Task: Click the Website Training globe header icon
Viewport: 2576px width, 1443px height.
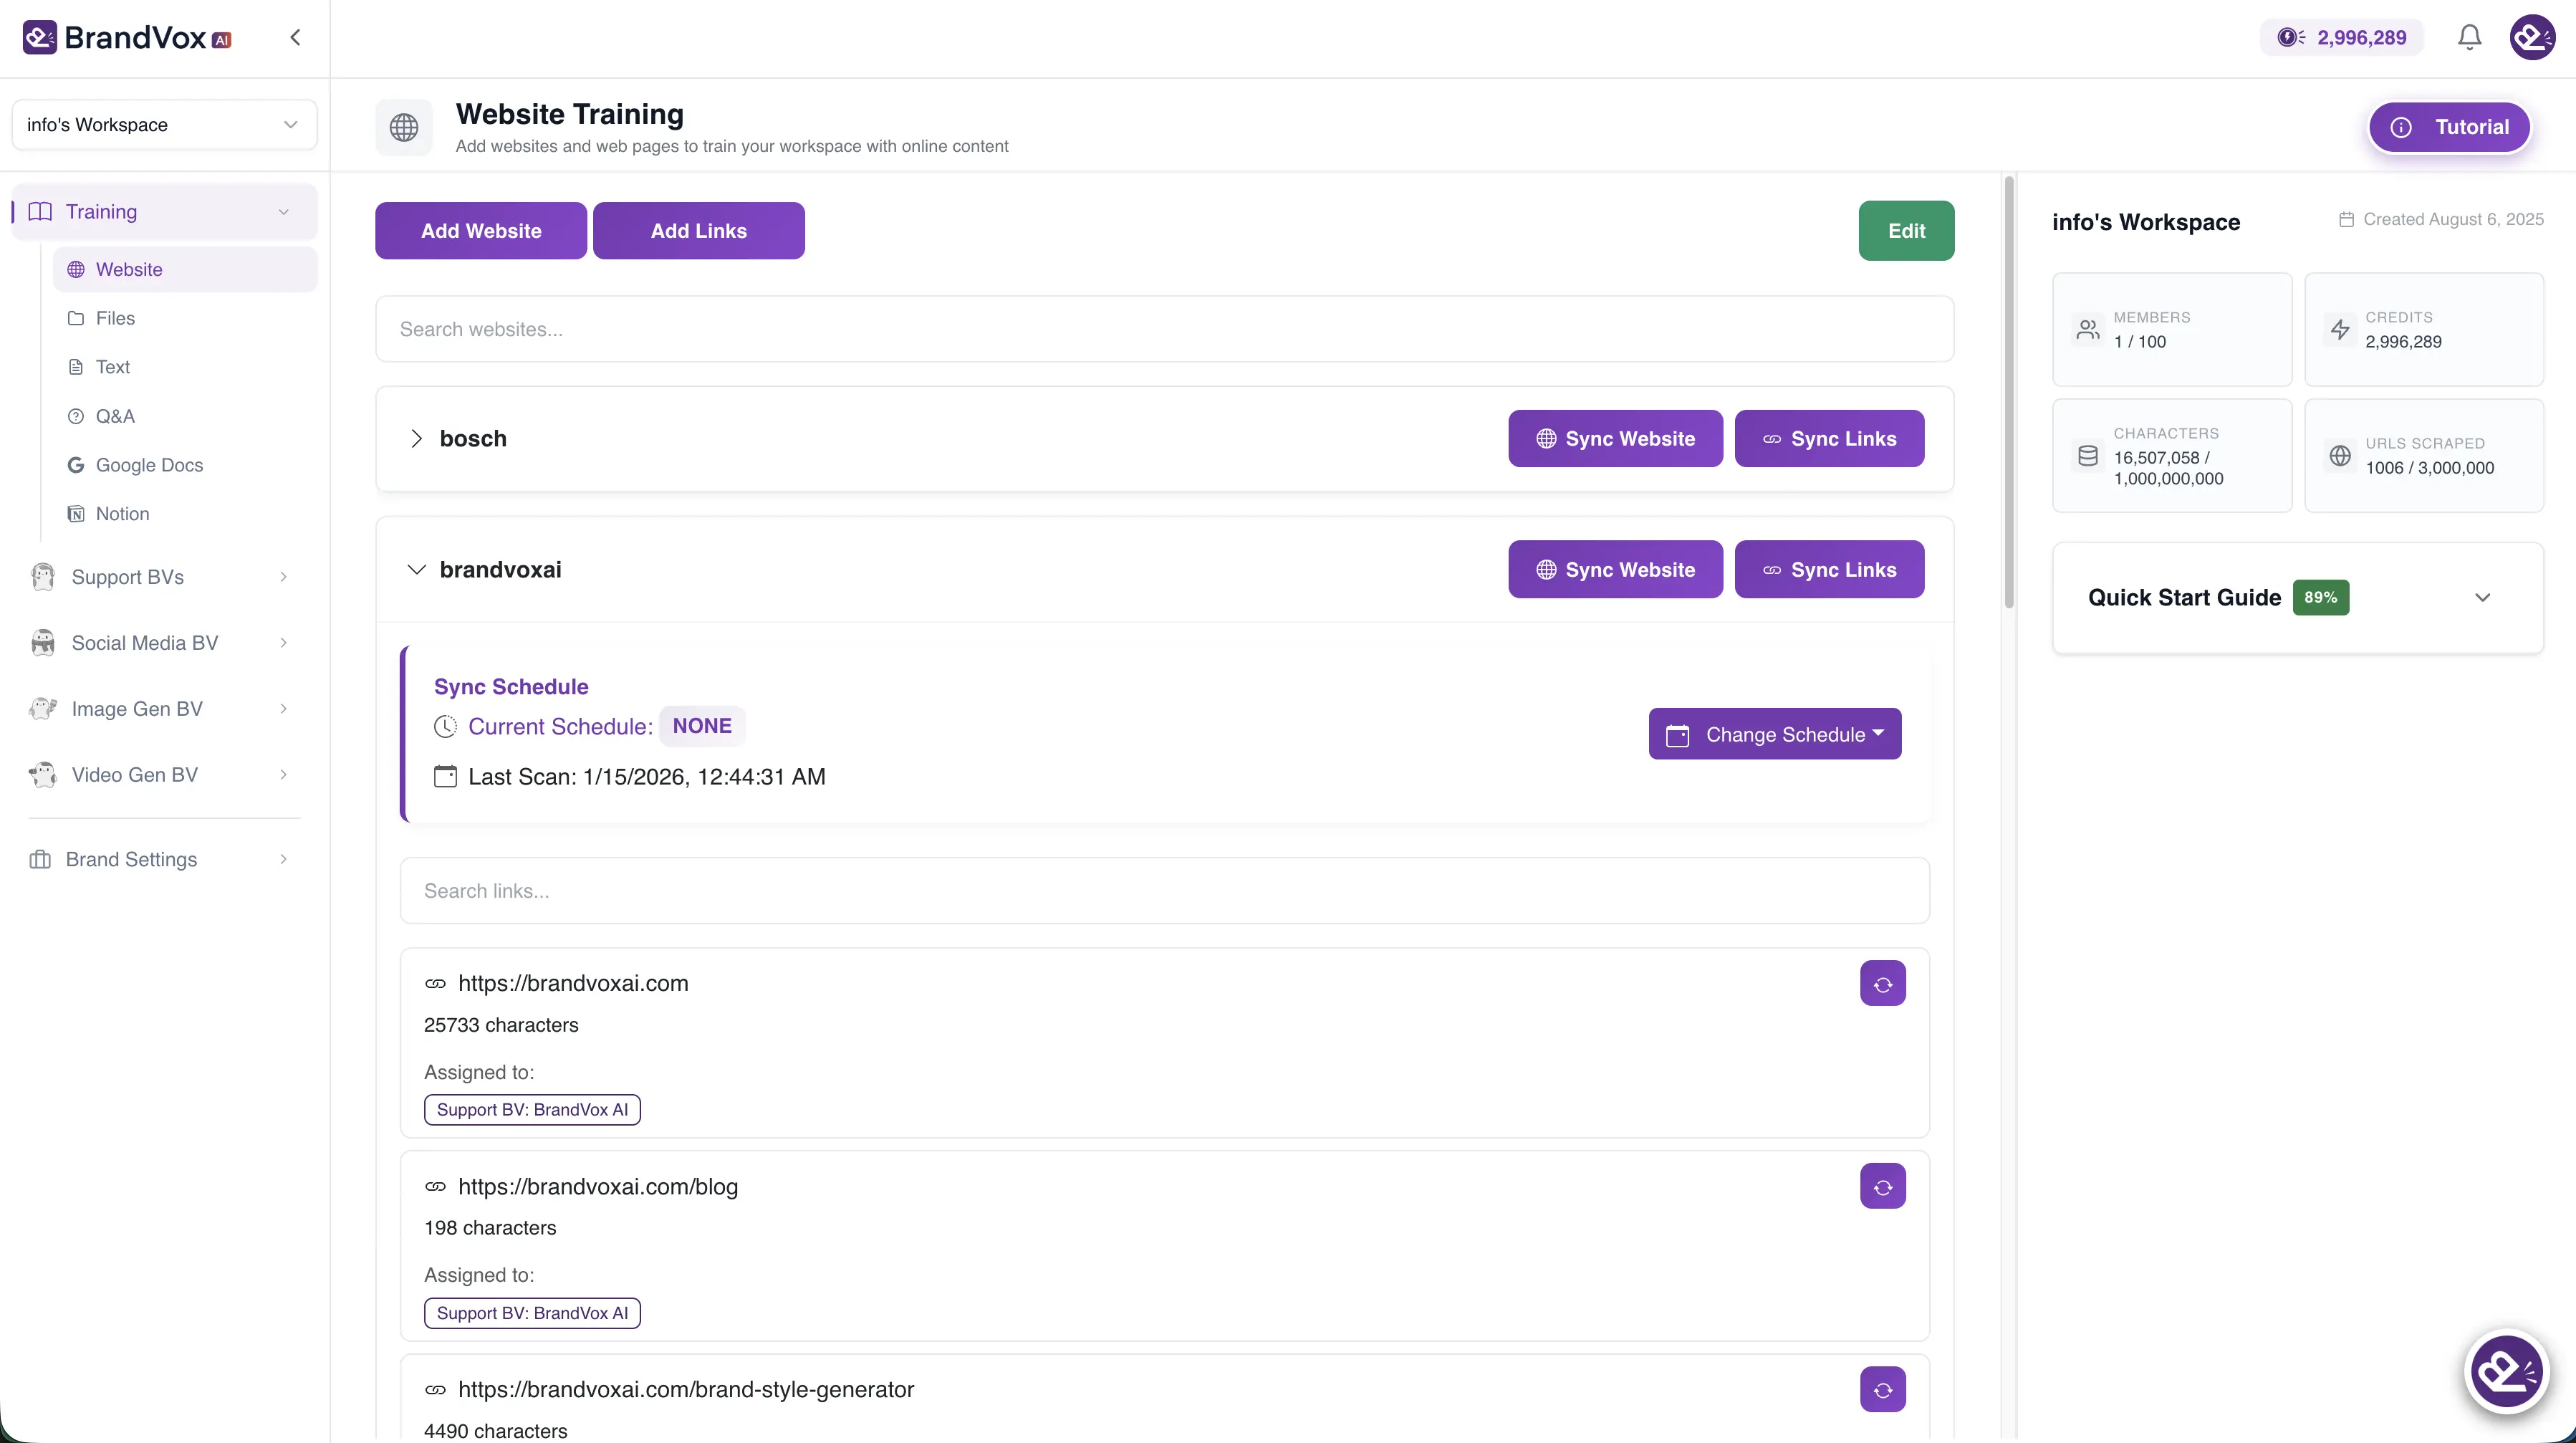Action: (404, 127)
